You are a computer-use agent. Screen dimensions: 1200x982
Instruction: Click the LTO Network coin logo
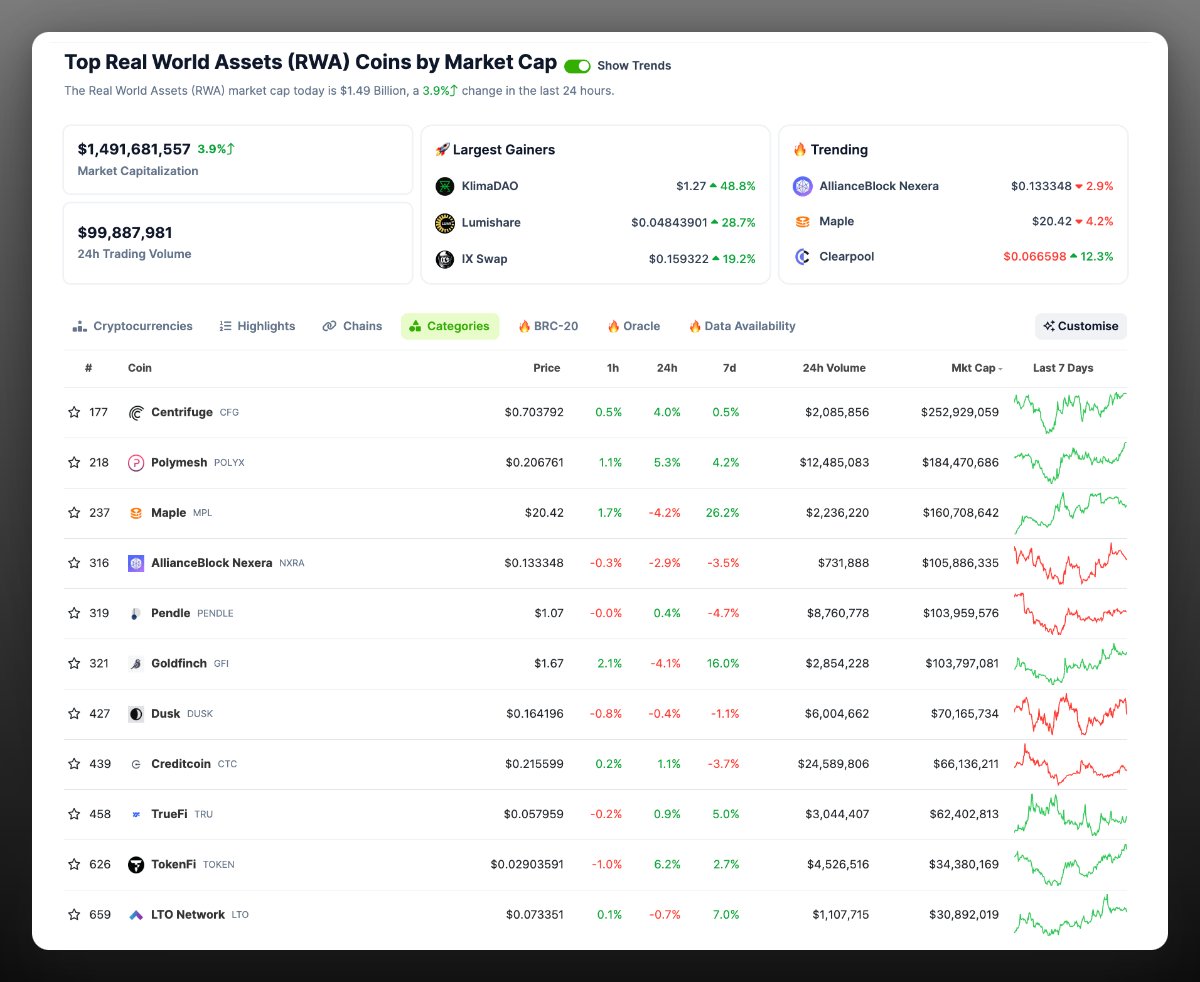[136, 915]
